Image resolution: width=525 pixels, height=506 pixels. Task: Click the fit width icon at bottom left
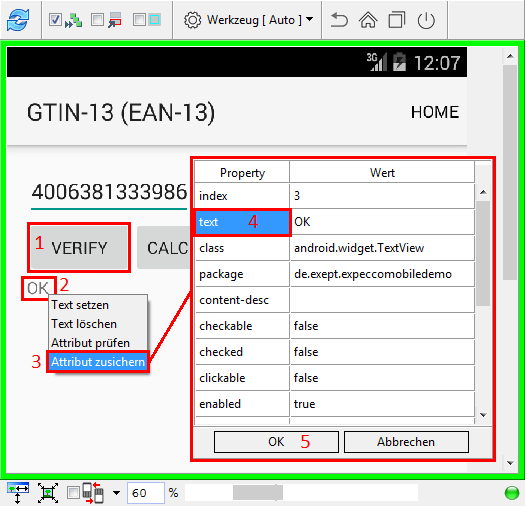[x=18, y=493]
